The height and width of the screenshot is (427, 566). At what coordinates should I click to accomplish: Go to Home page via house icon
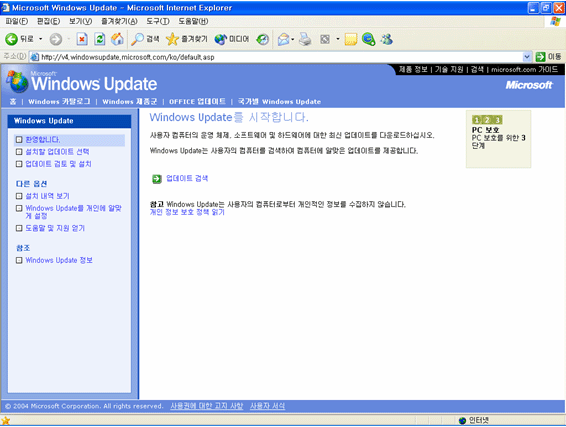(x=117, y=39)
